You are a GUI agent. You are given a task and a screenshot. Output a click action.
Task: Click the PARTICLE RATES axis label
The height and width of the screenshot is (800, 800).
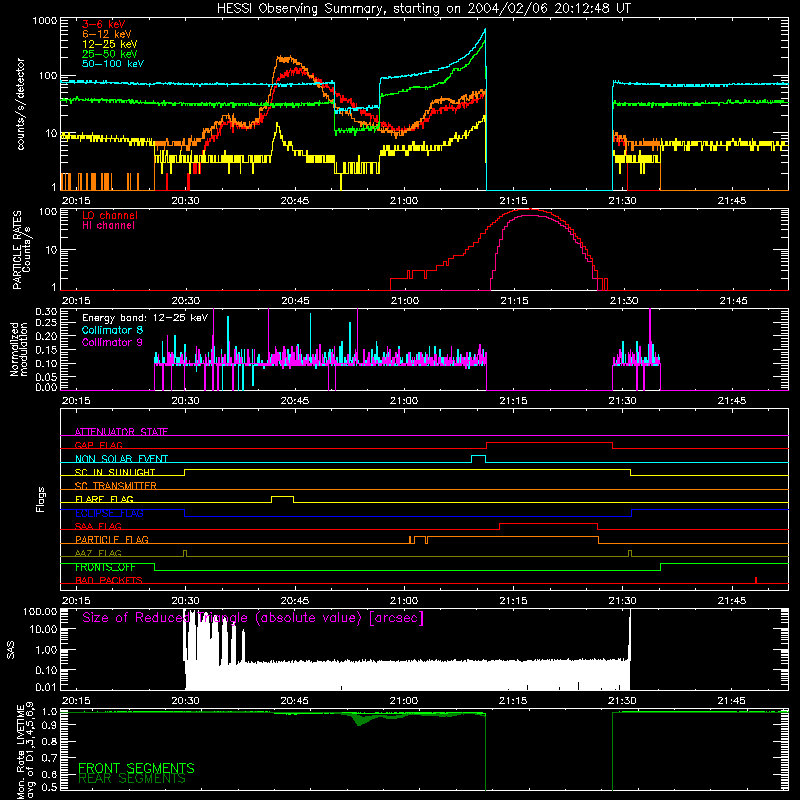21,249
